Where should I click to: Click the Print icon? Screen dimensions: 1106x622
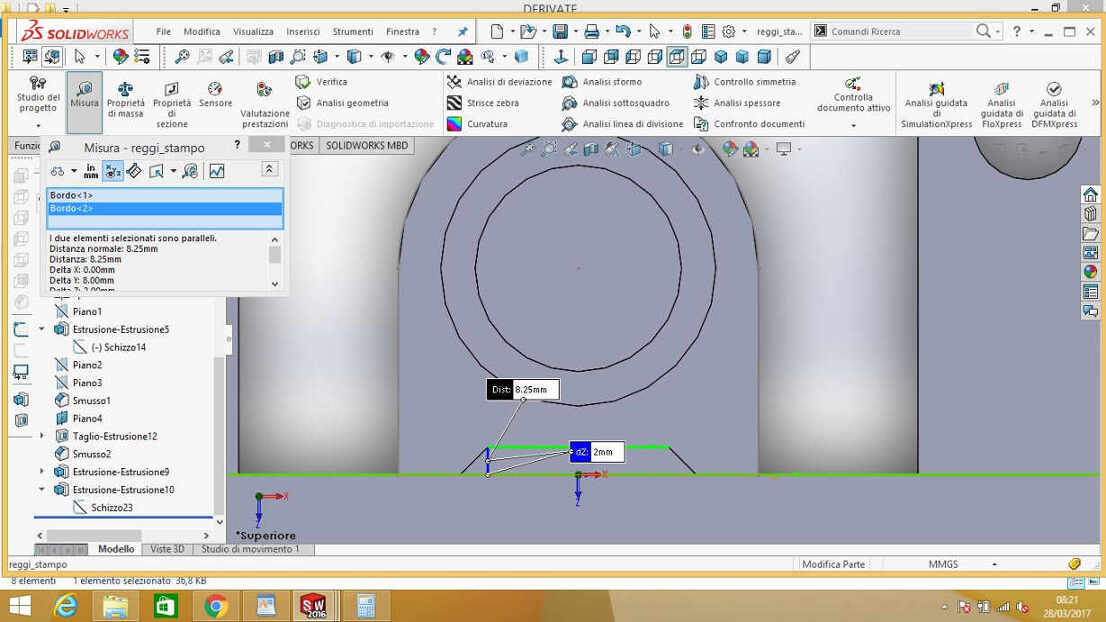pos(592,31)
